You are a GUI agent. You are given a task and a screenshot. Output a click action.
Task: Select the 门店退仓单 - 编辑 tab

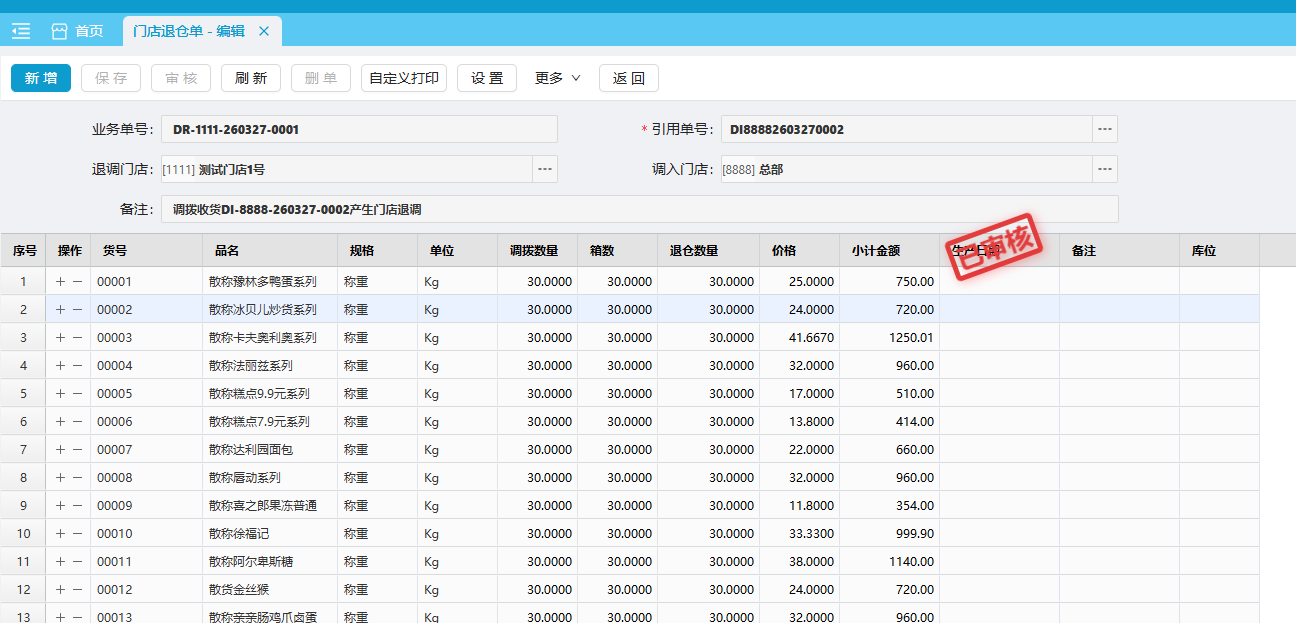tap(189, 31)
